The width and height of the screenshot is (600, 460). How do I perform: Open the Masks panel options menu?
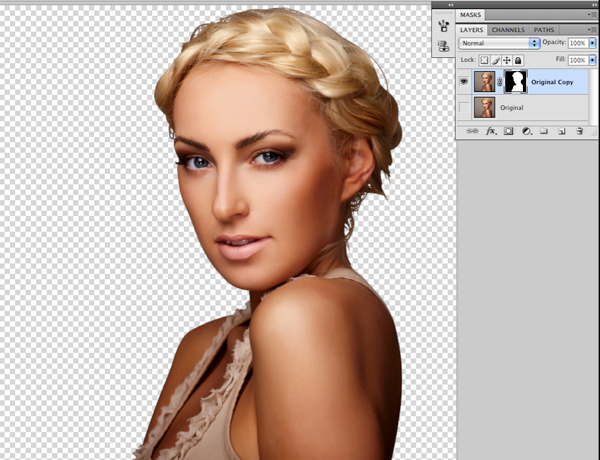coord(592,15)
